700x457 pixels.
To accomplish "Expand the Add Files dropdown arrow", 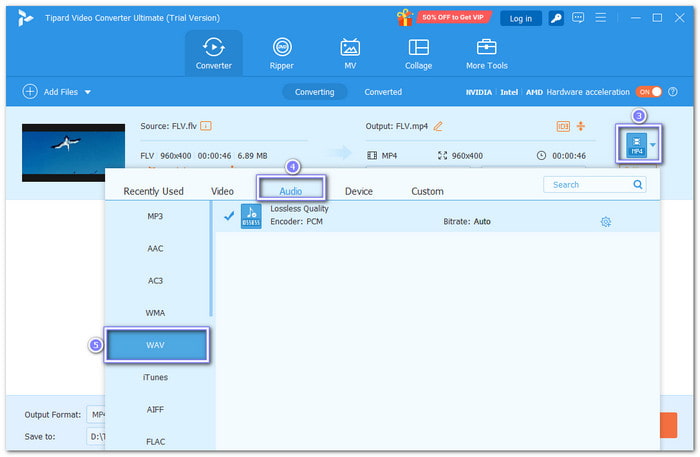I will (x=88, y=92).
